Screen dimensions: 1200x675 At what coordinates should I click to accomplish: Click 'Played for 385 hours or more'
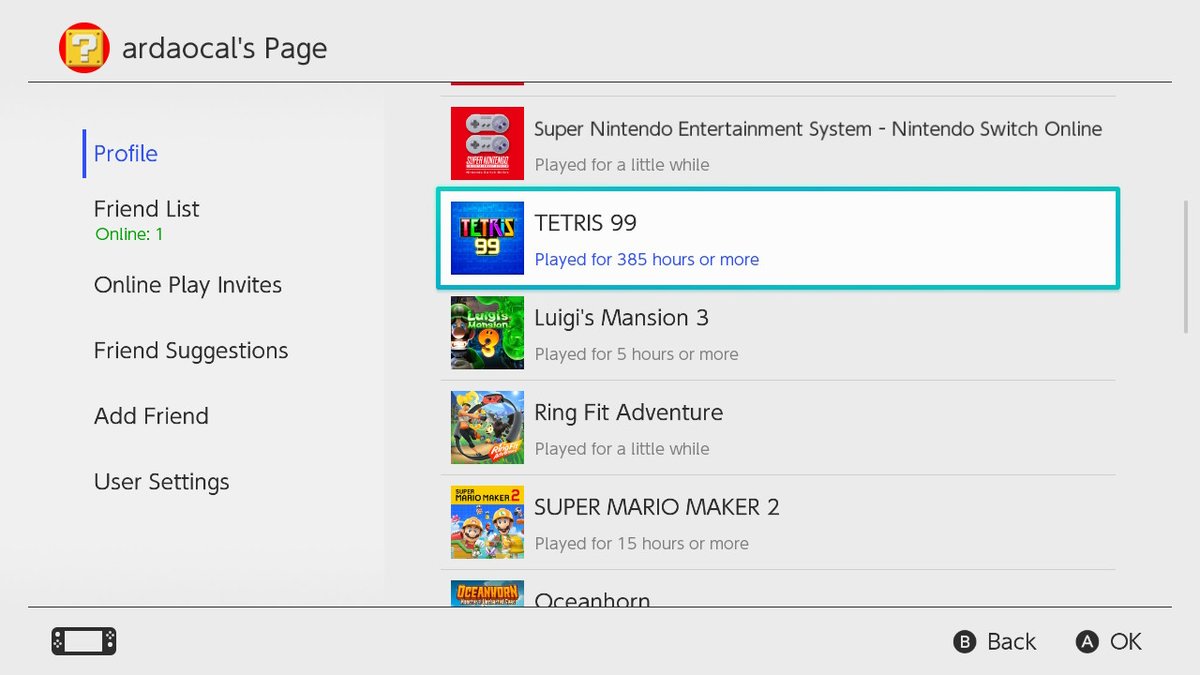647,260
